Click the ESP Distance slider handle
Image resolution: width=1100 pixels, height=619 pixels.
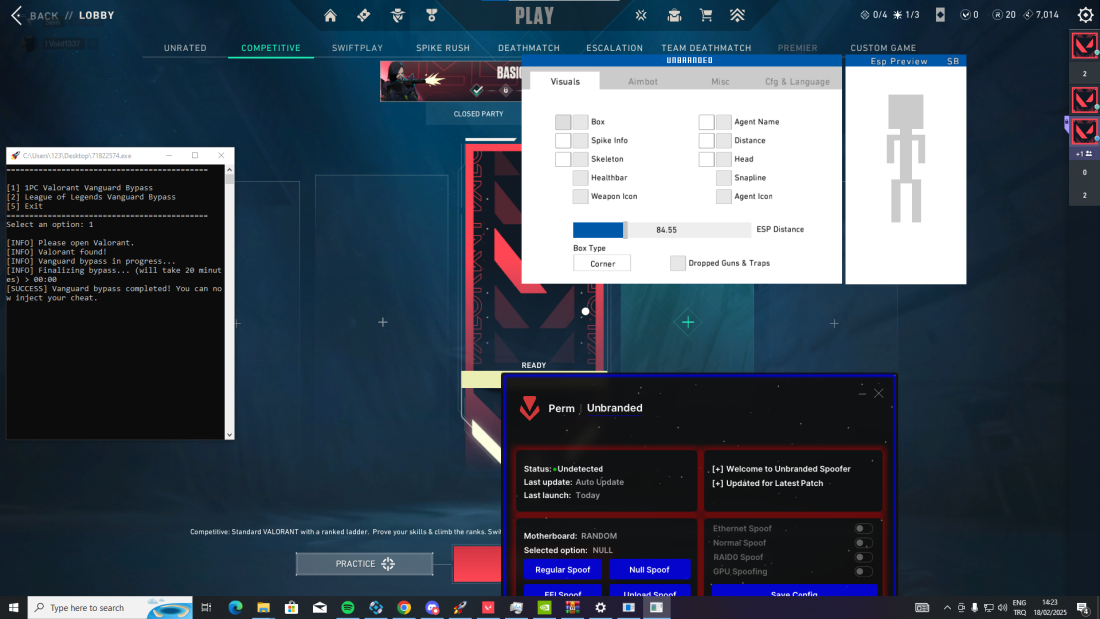click(x=625, y=229)
